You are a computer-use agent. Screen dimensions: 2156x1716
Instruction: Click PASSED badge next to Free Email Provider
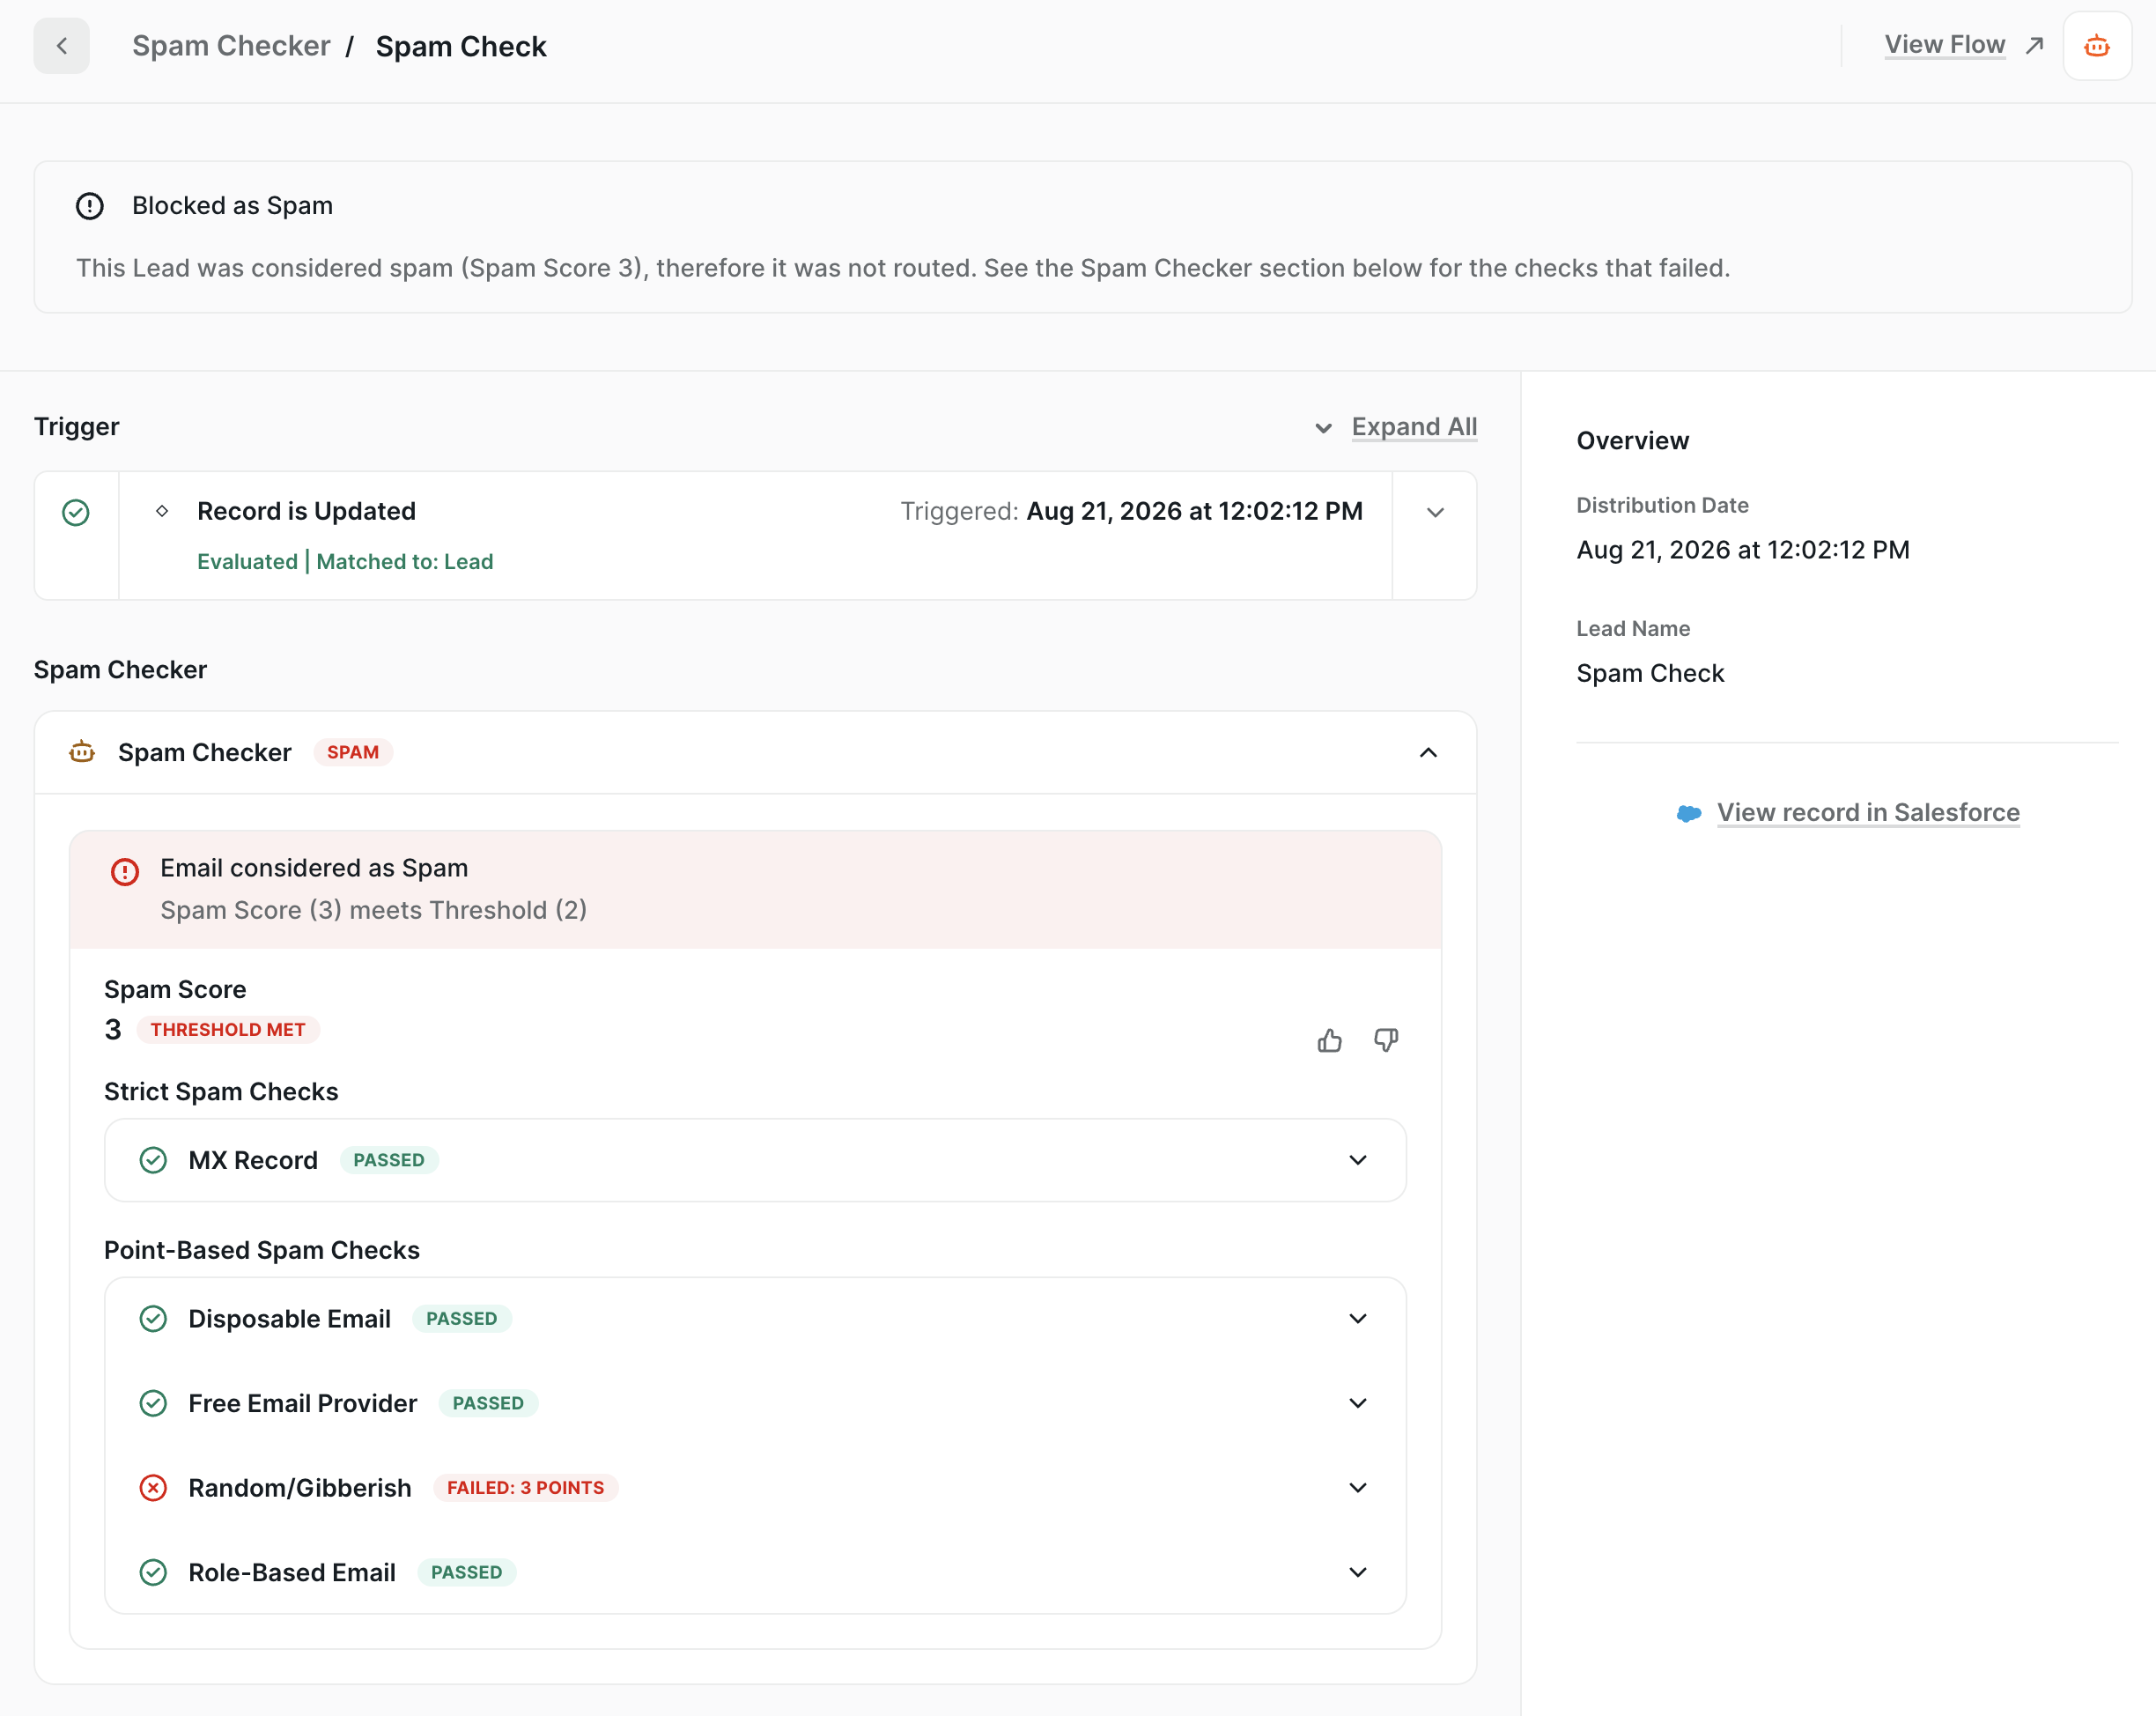(x=488, y=1403)
